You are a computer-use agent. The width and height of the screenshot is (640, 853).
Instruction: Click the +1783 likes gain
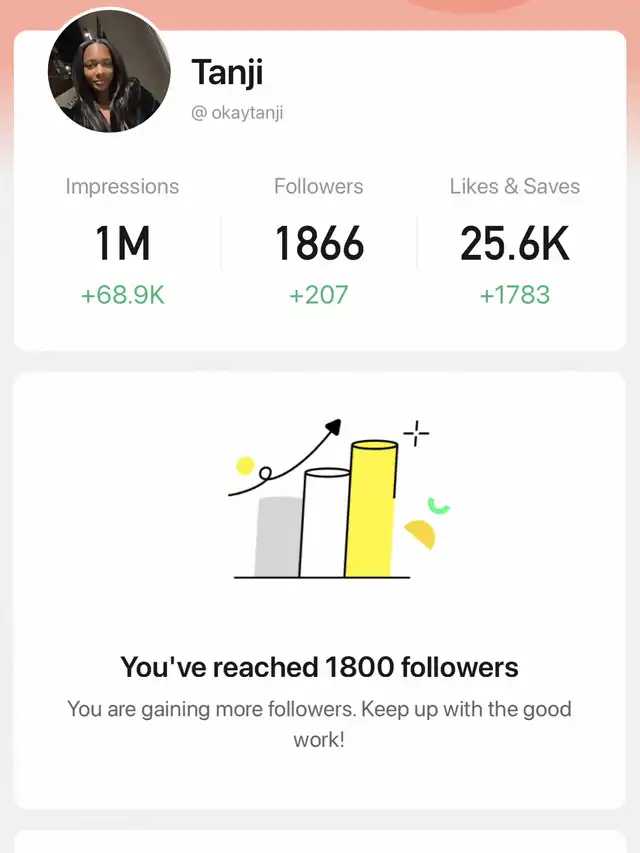[514, 295]
